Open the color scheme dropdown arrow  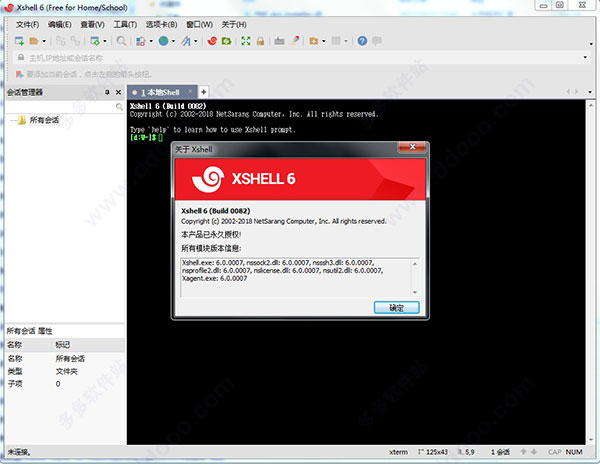click(151, 41)
